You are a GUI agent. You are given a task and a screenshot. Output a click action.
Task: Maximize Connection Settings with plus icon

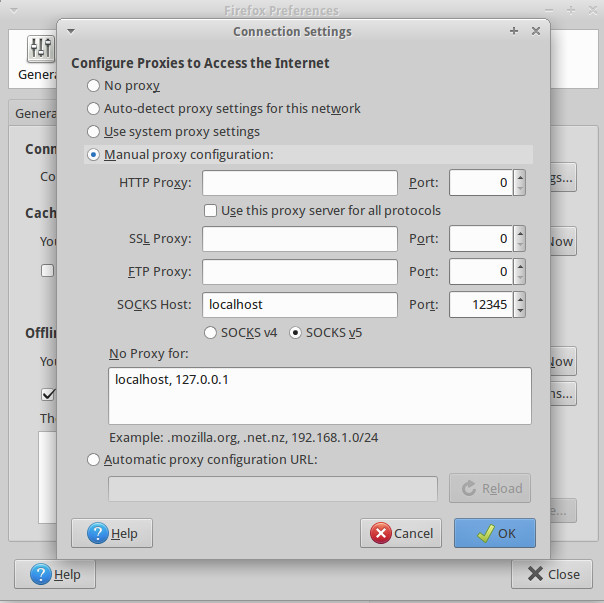coord(513,31)
